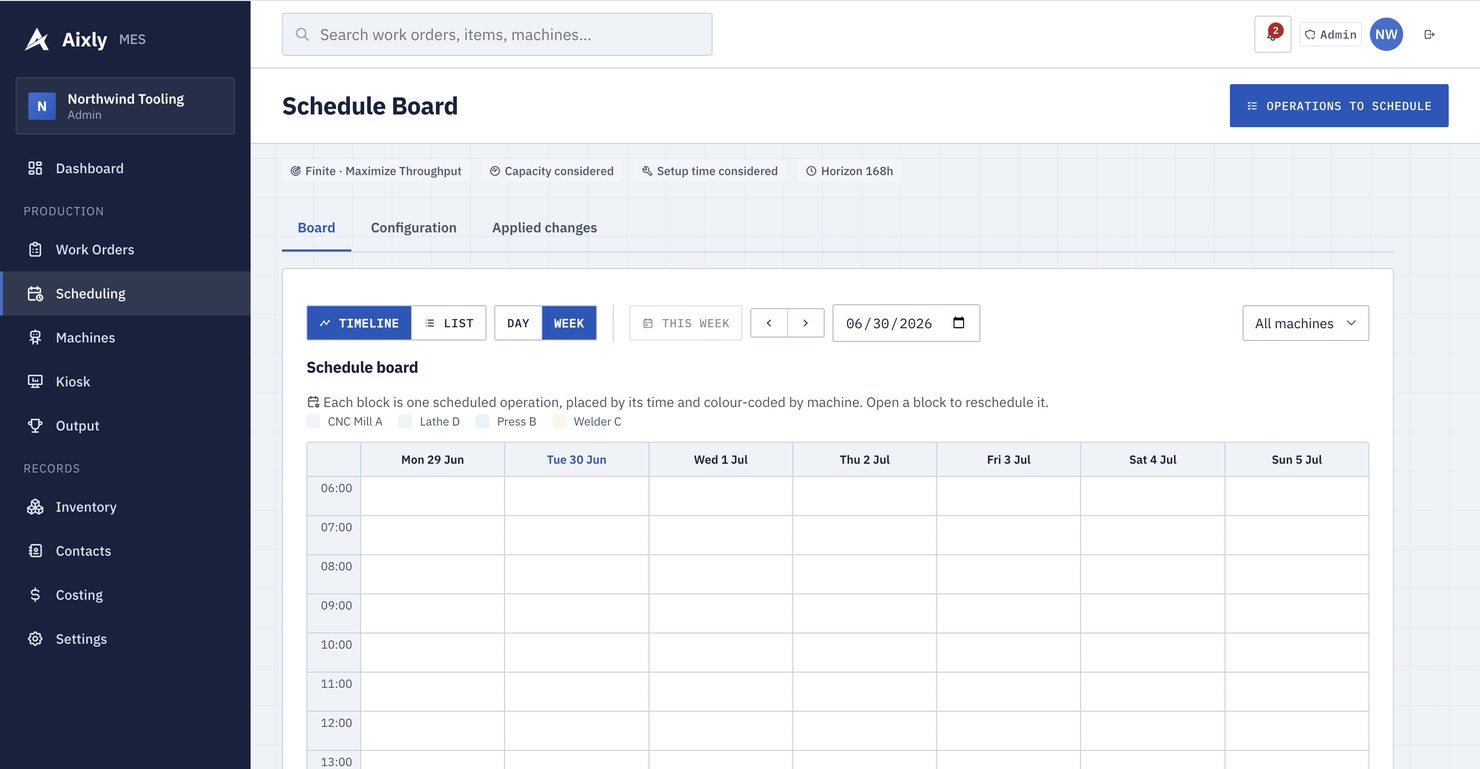Switch to Day view
This screenshot has width=1480, height=769.
(518, 323)
